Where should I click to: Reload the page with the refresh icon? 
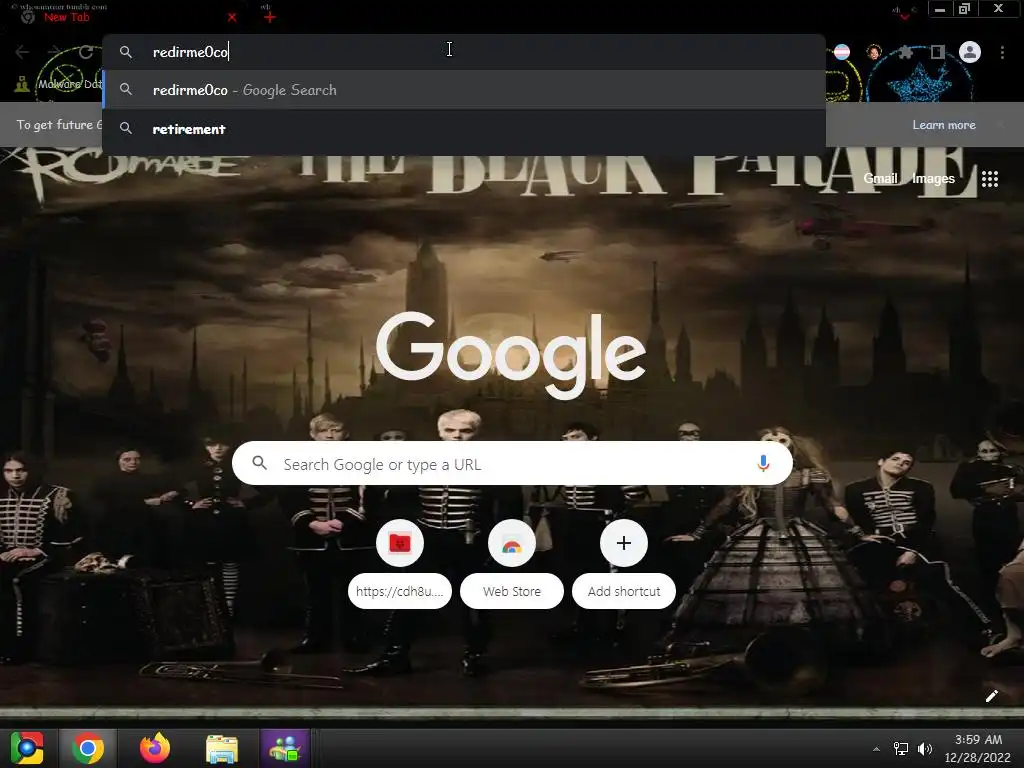point(86,52)
